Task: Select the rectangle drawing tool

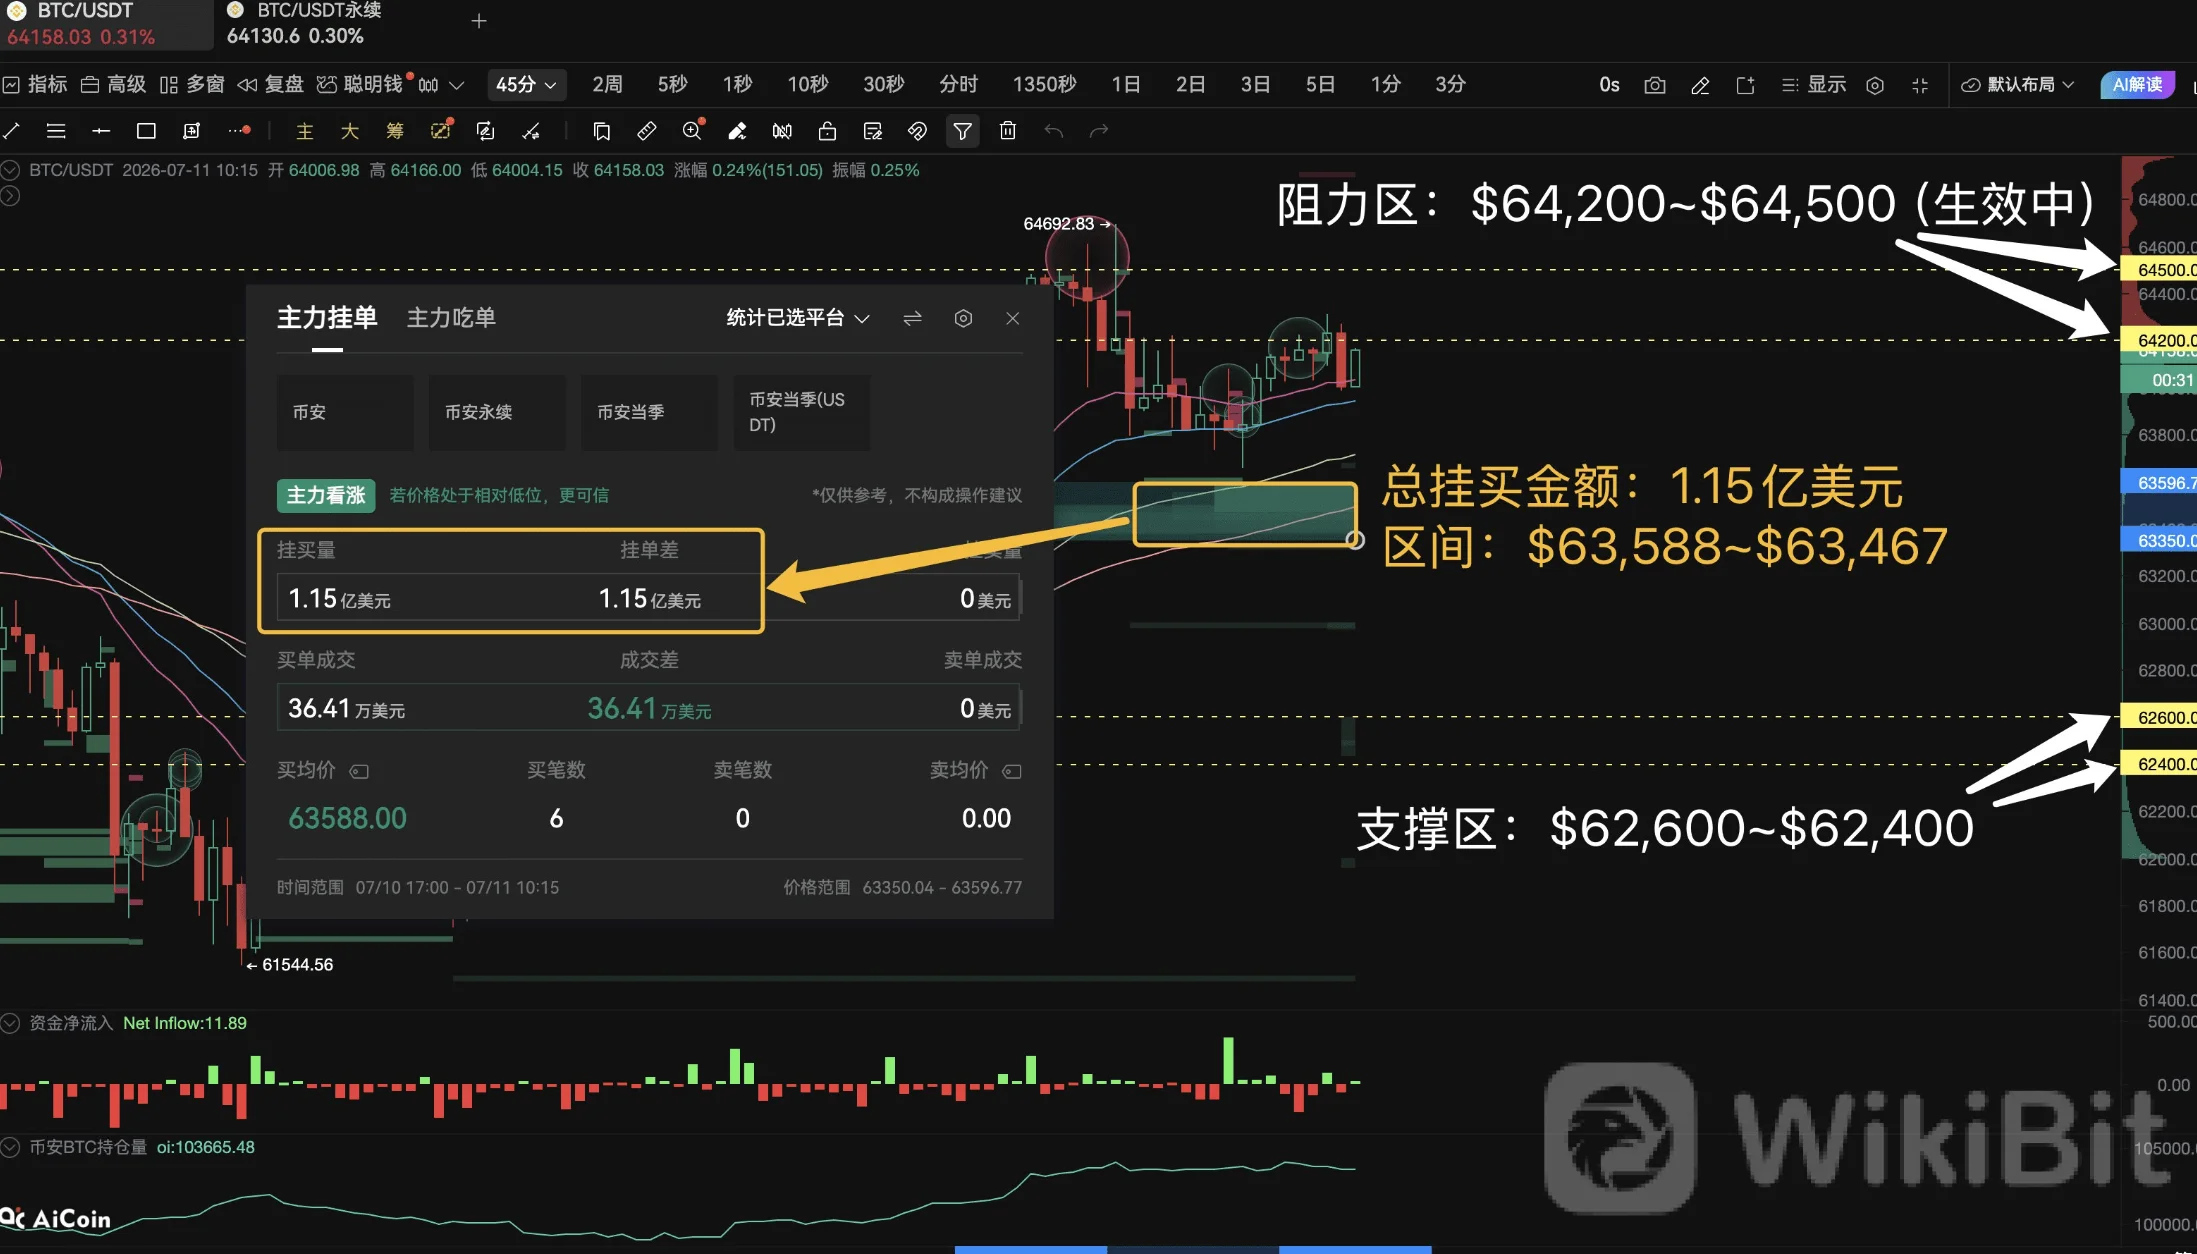Action: 146,131
